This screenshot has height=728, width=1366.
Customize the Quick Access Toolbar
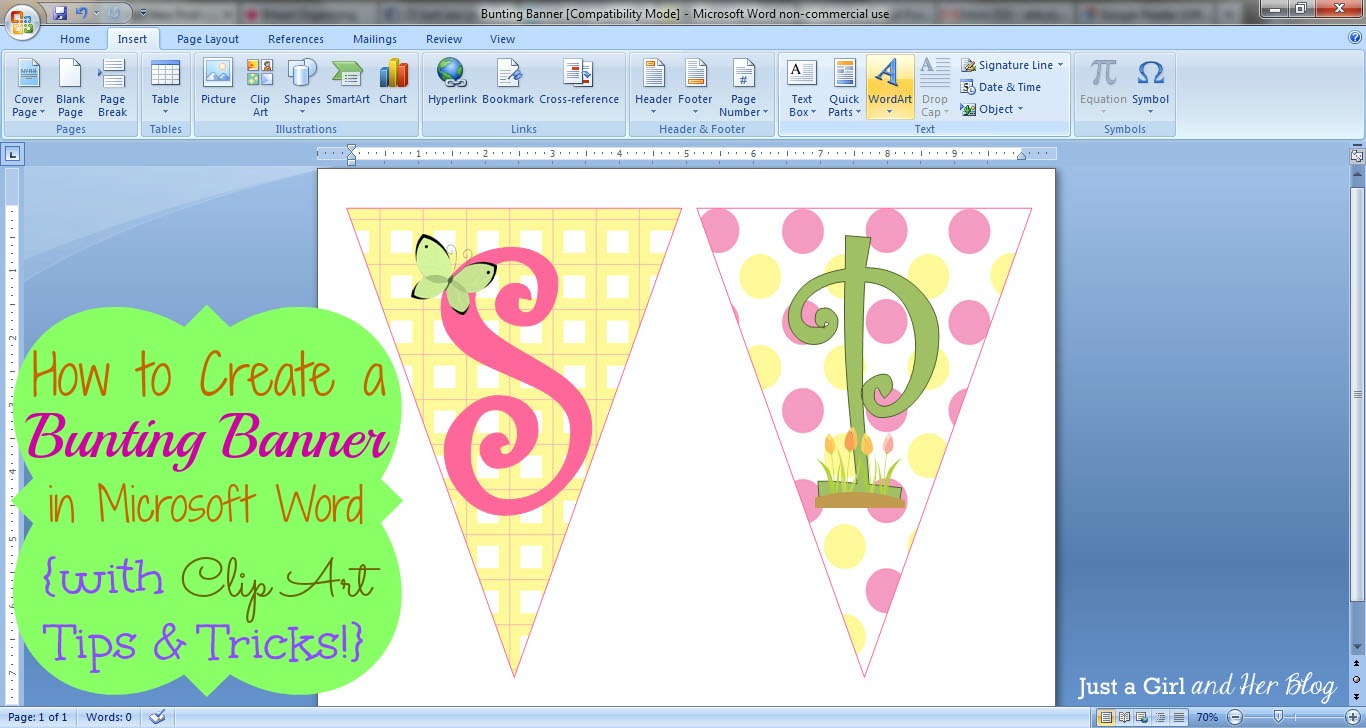point(143,13)
